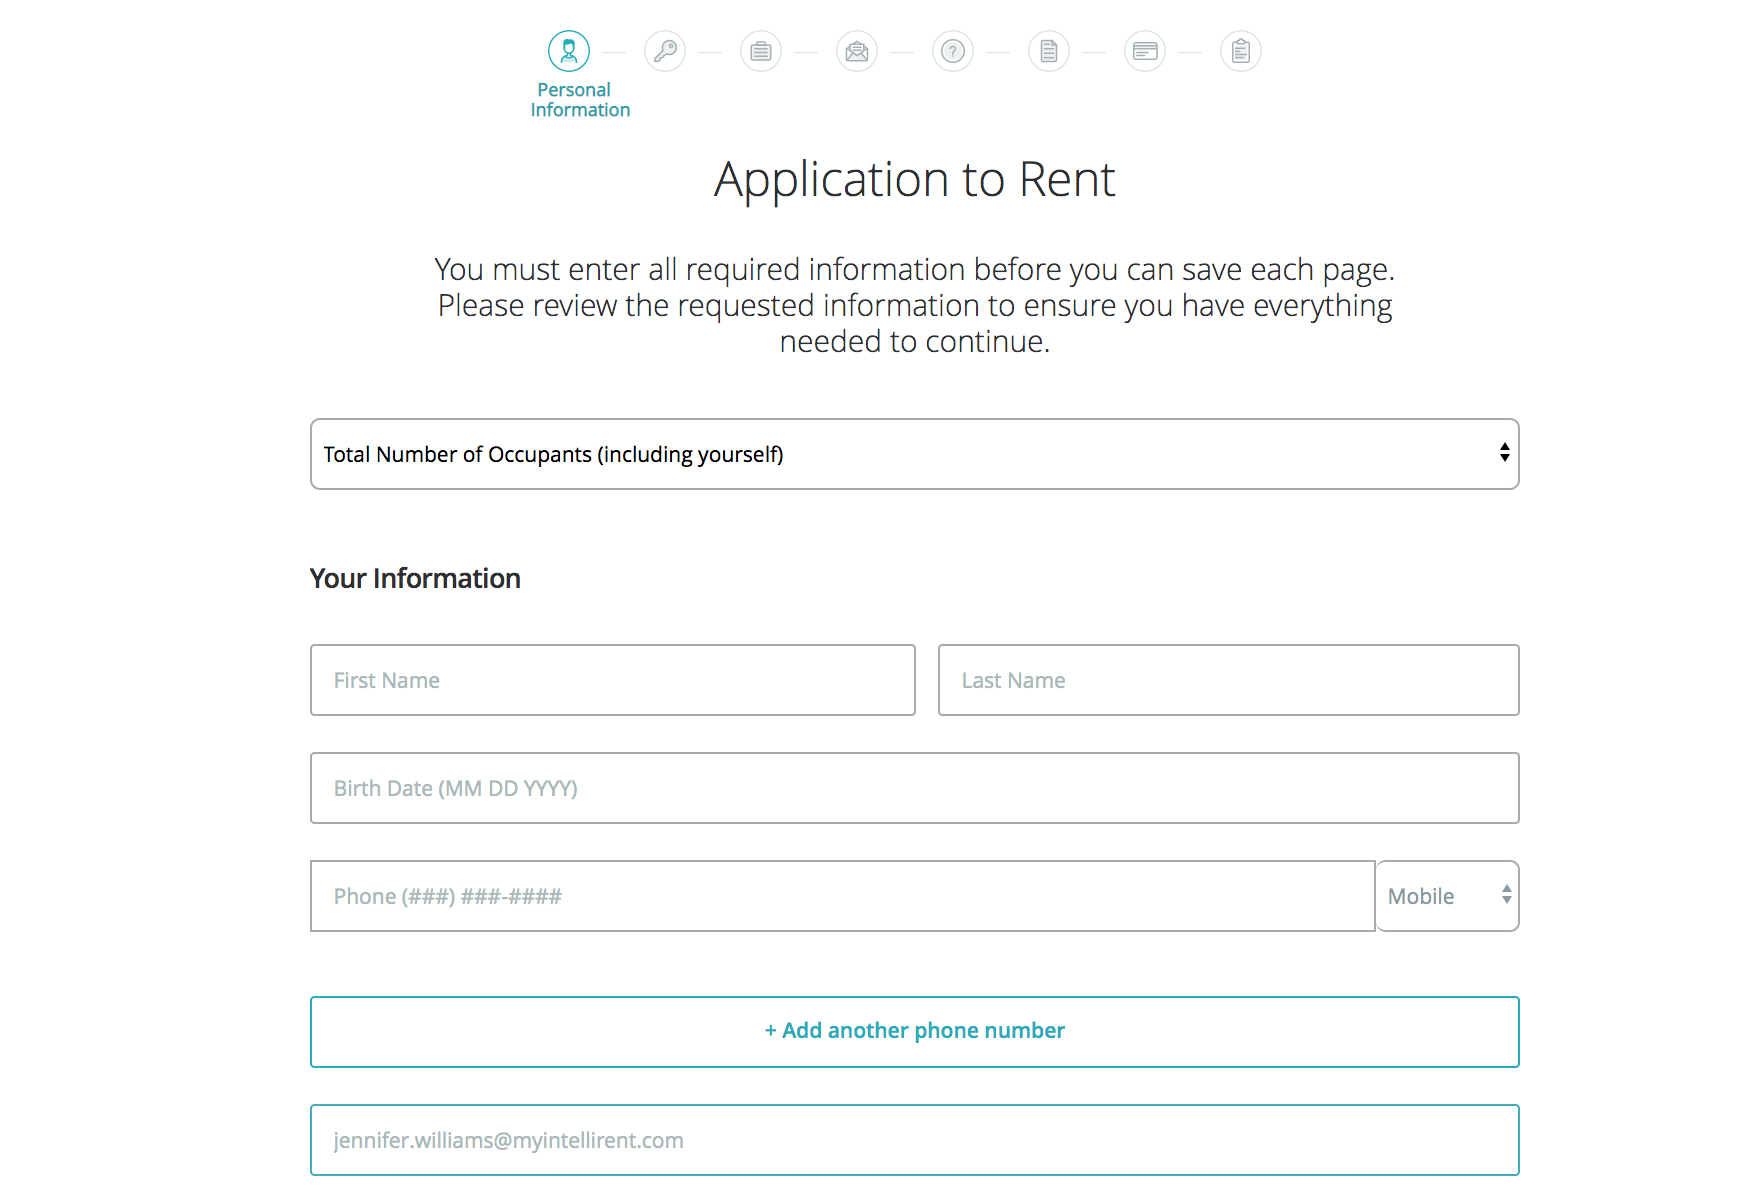This screenshot has width=1754, height=1188.
Task: Click the First Name field
Action: pos(612,680)
